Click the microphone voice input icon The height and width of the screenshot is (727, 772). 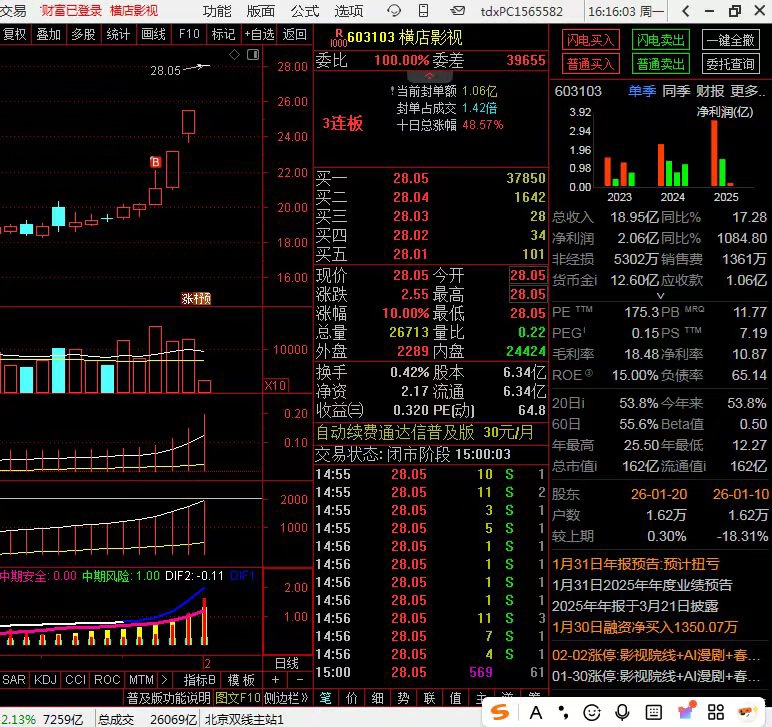[x=622, y=712]
